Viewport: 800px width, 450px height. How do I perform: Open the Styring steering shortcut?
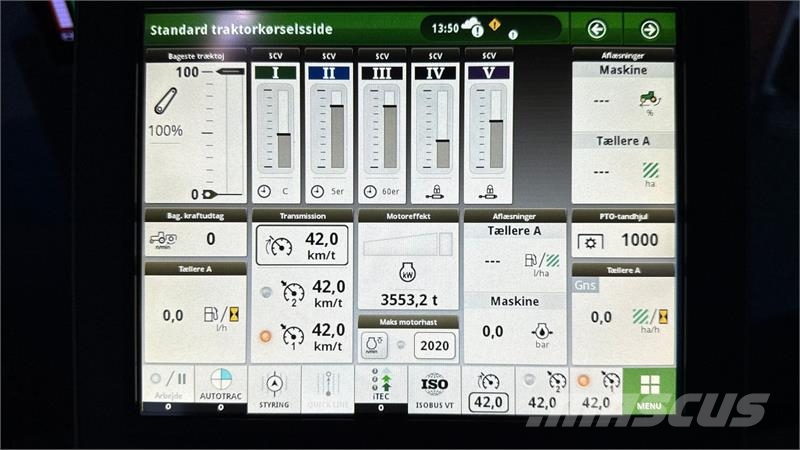[x=274, y=389]
